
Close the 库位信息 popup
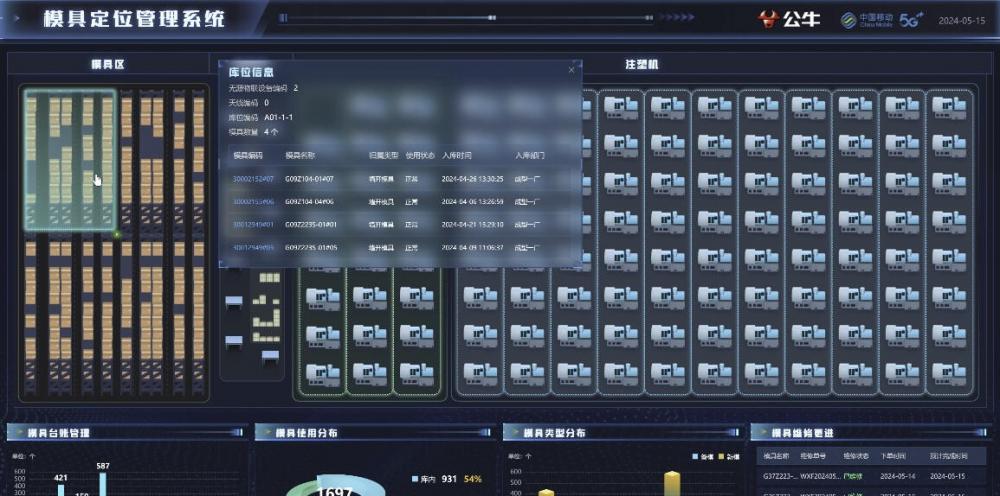(572, 70)
